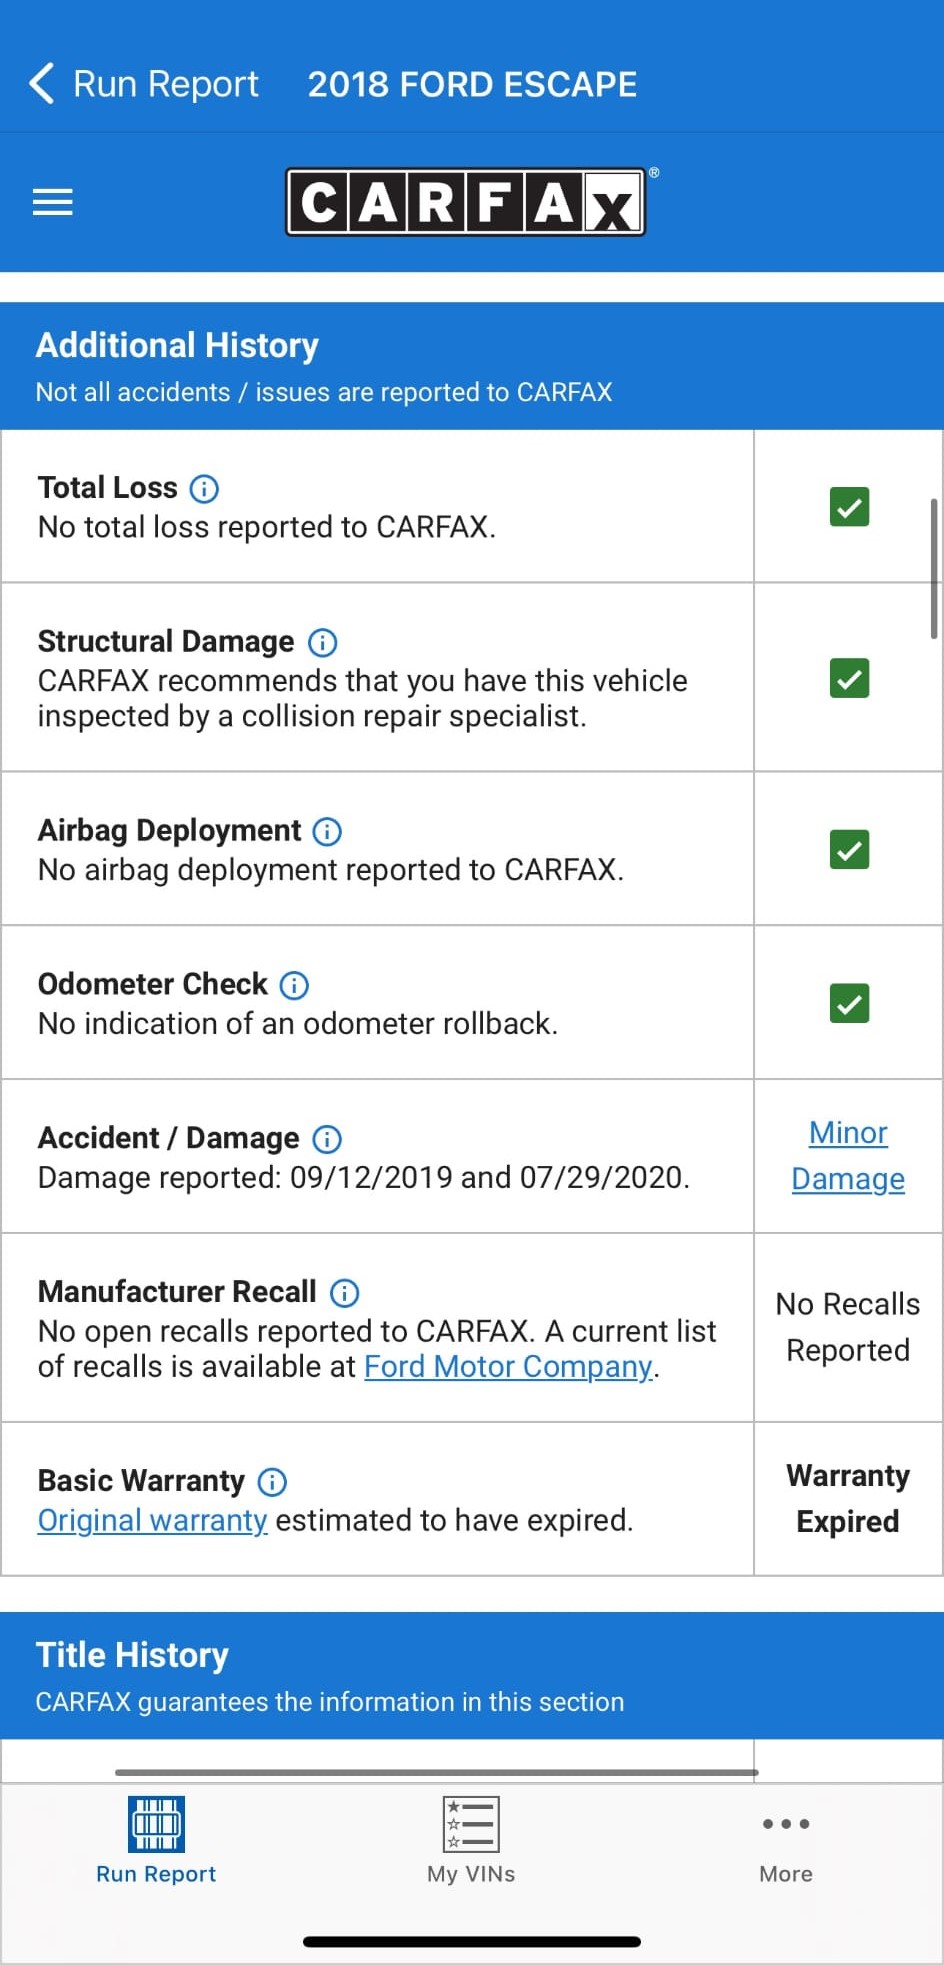Tap the Accident / Damage info icon
944x1965 pixels.
[x=327, y=1139]
